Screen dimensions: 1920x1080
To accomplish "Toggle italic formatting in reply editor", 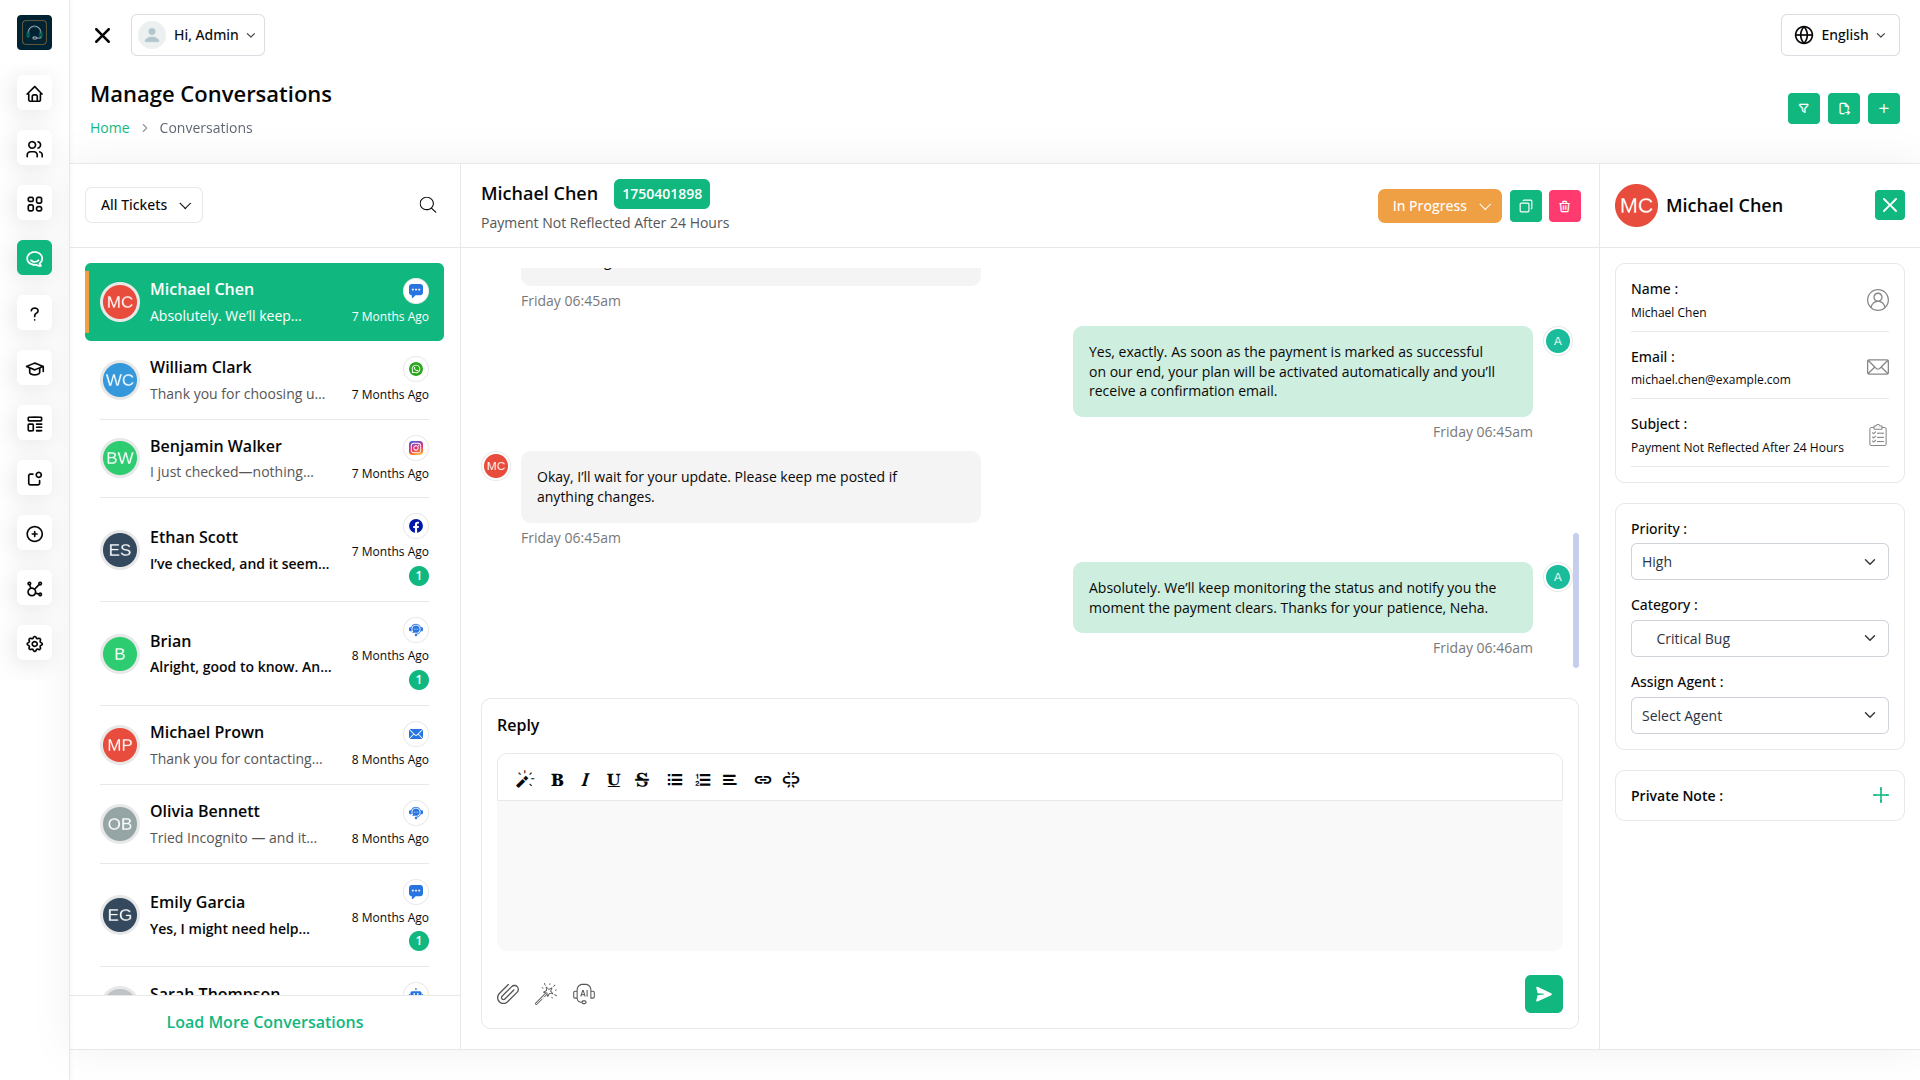I will pos(585,780).
